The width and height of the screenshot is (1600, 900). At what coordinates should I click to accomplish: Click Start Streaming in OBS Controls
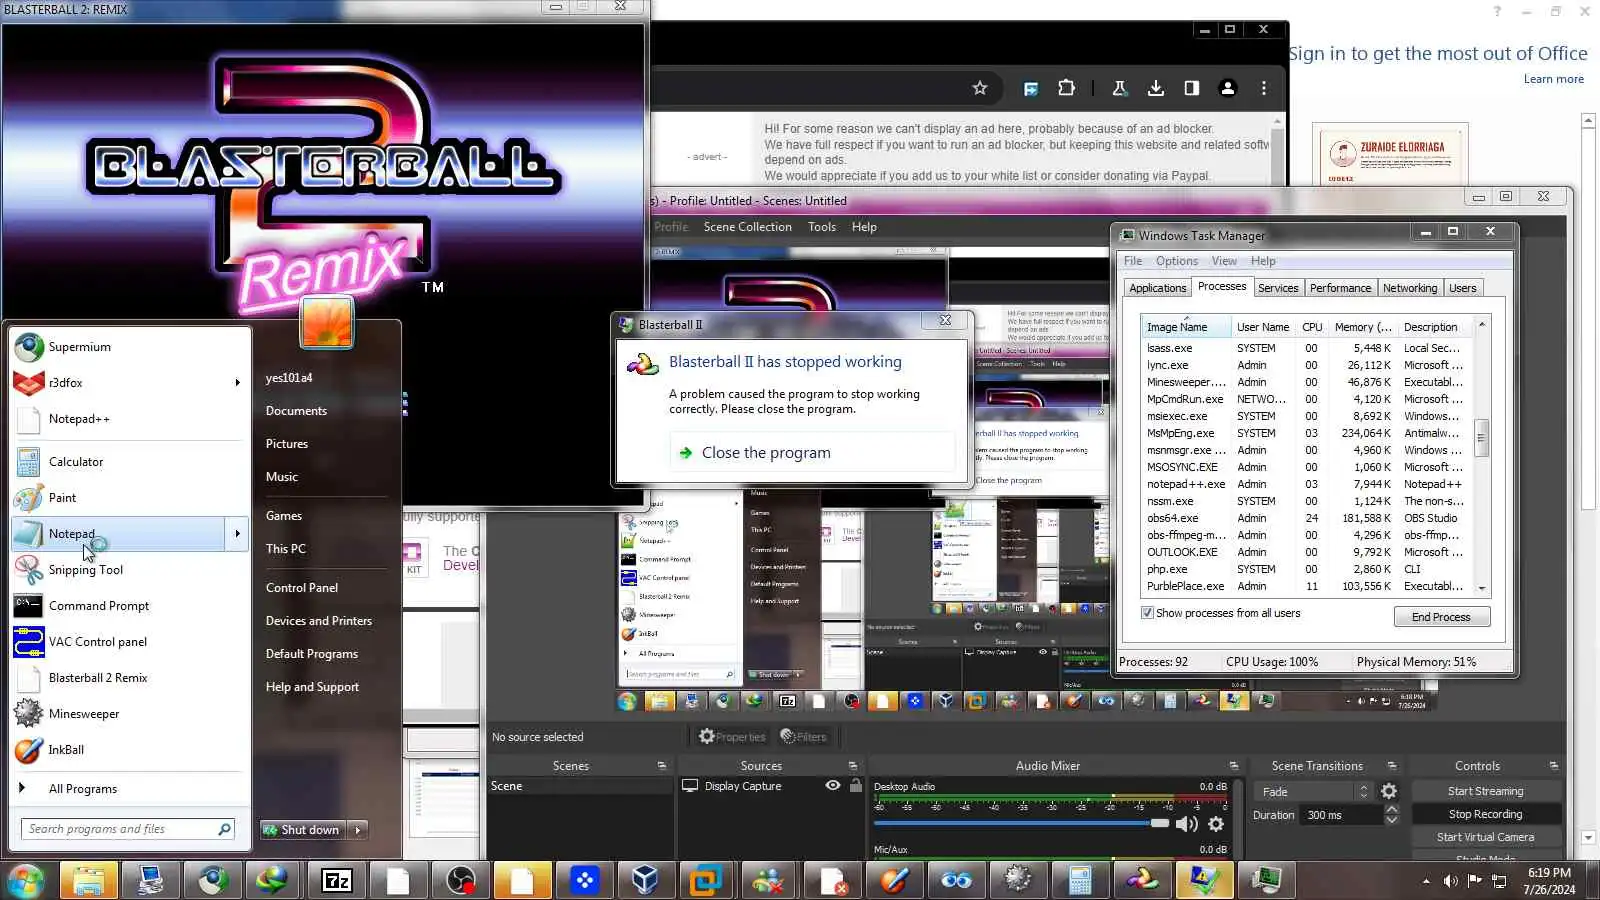pyautogui.click(x=1485, y=791)
